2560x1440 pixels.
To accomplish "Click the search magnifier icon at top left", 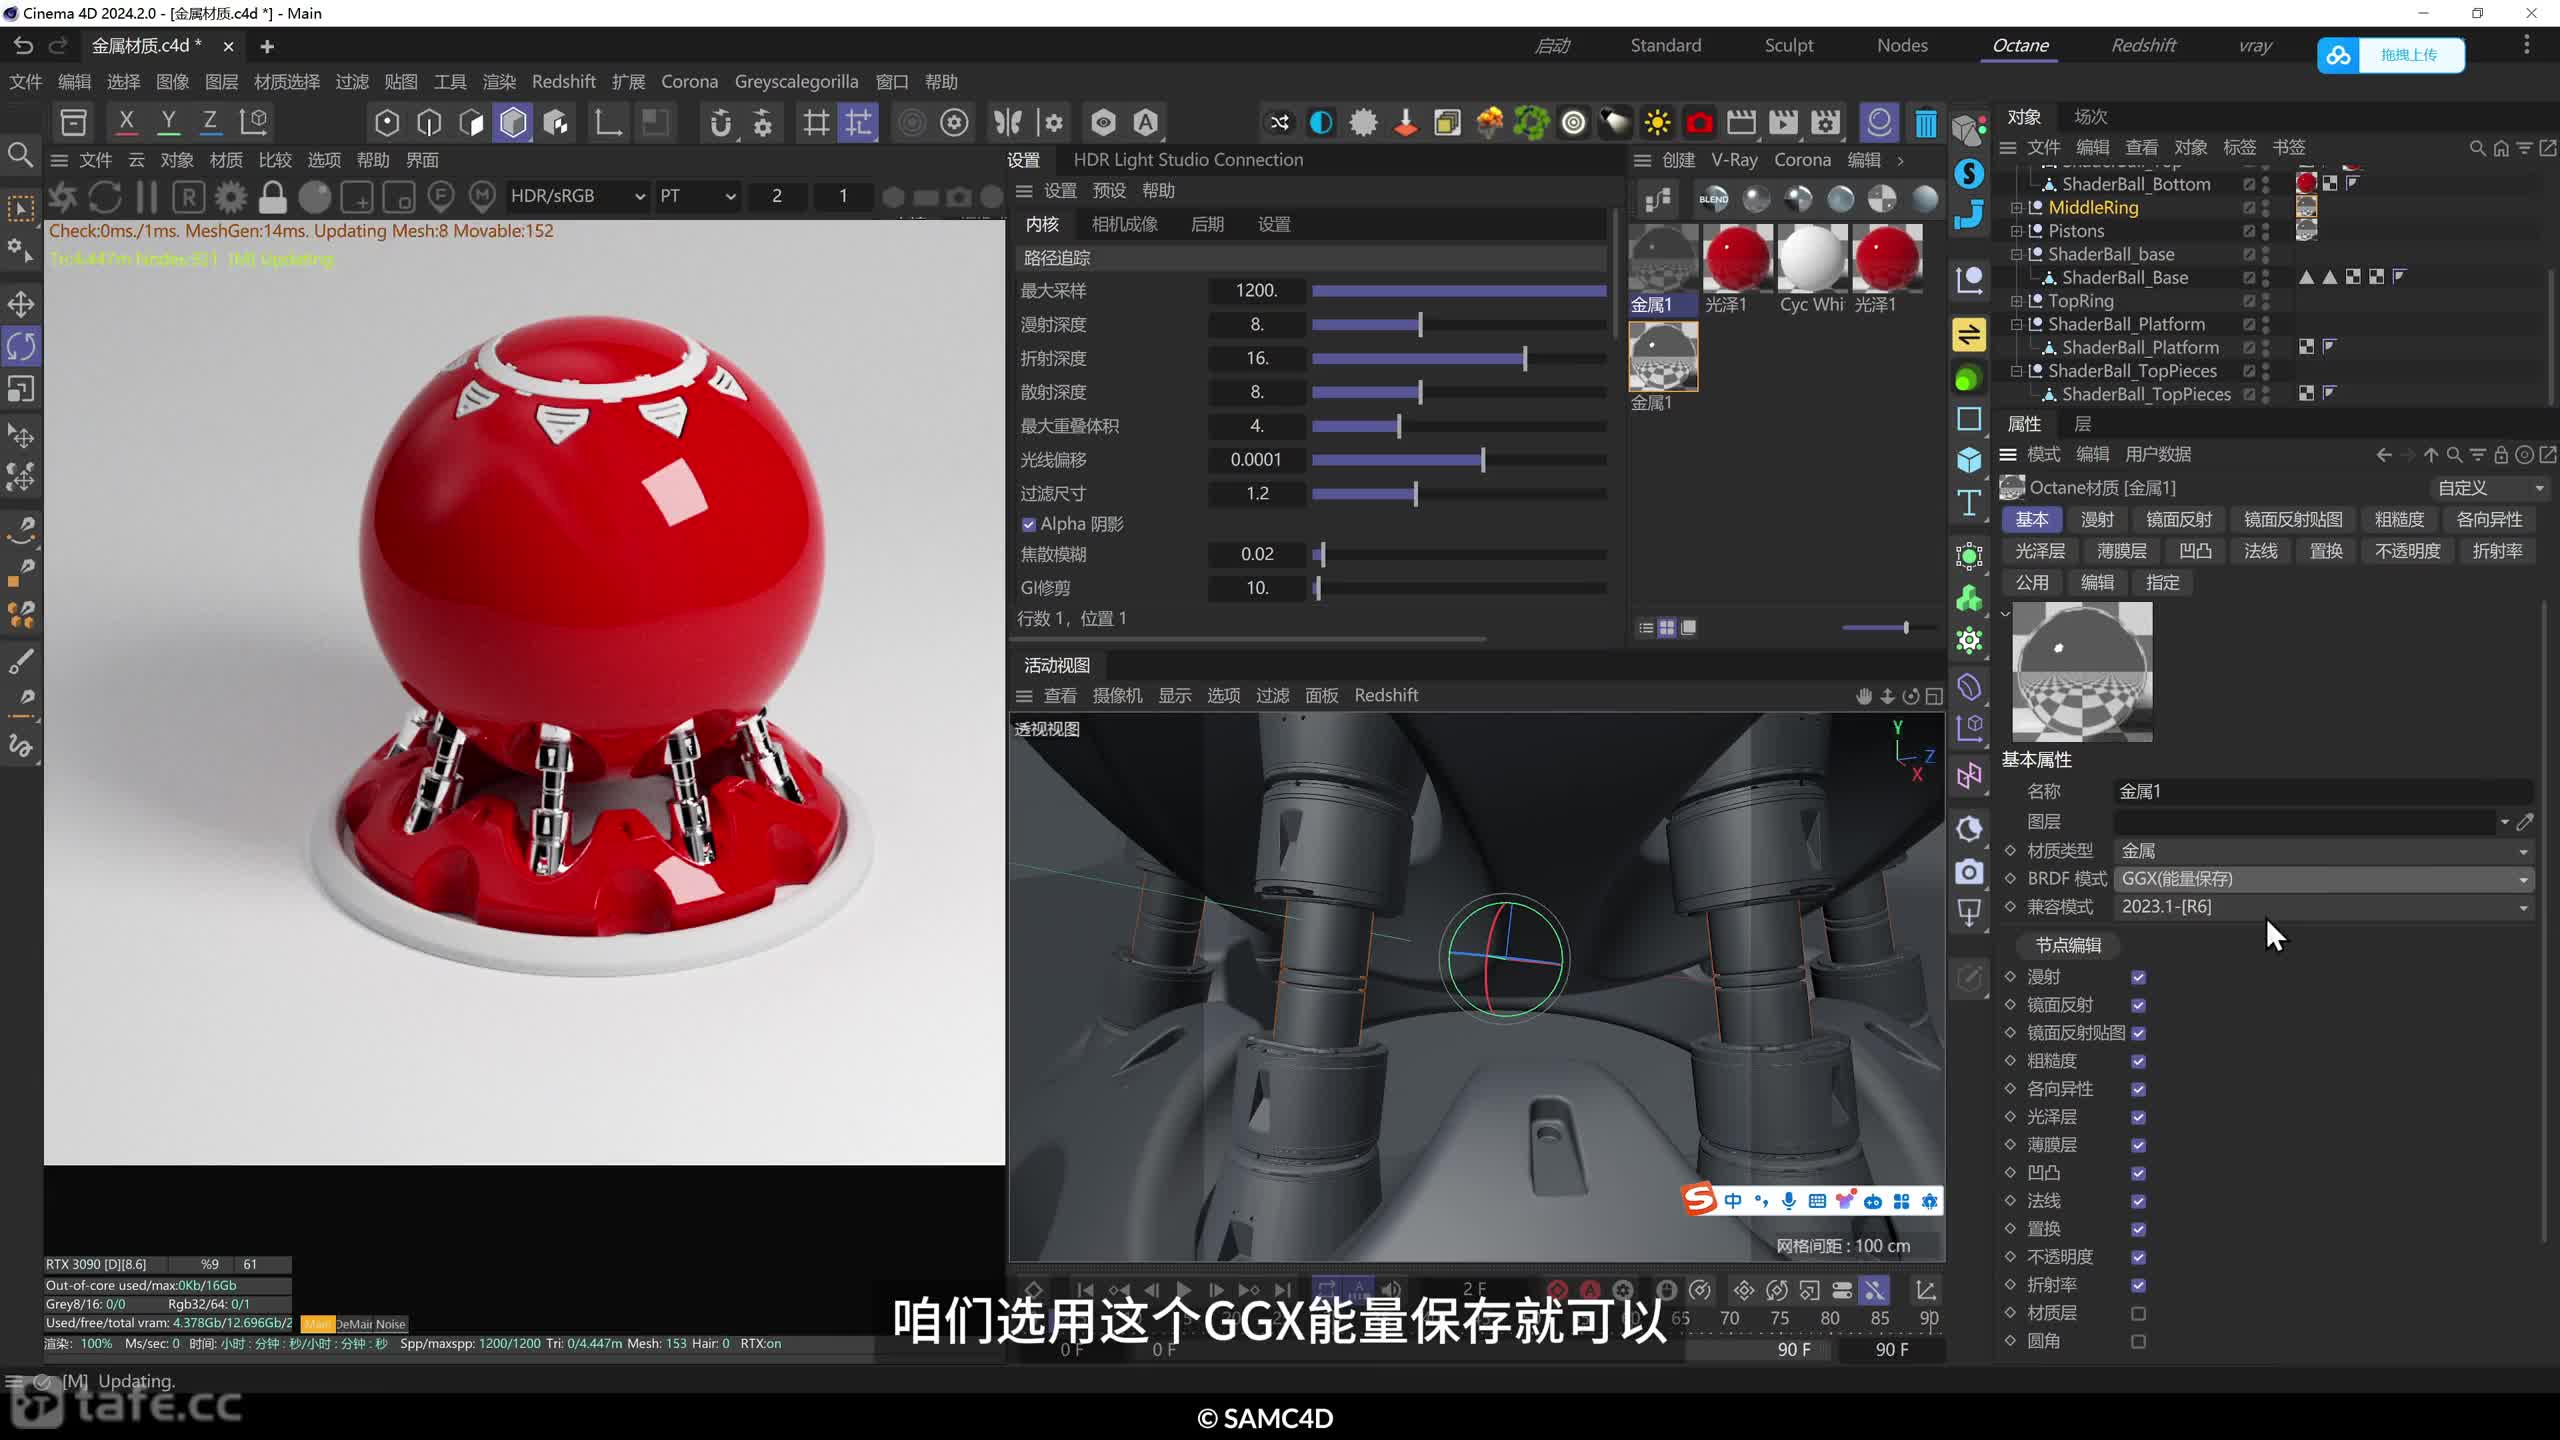I will tap(20, 155).
